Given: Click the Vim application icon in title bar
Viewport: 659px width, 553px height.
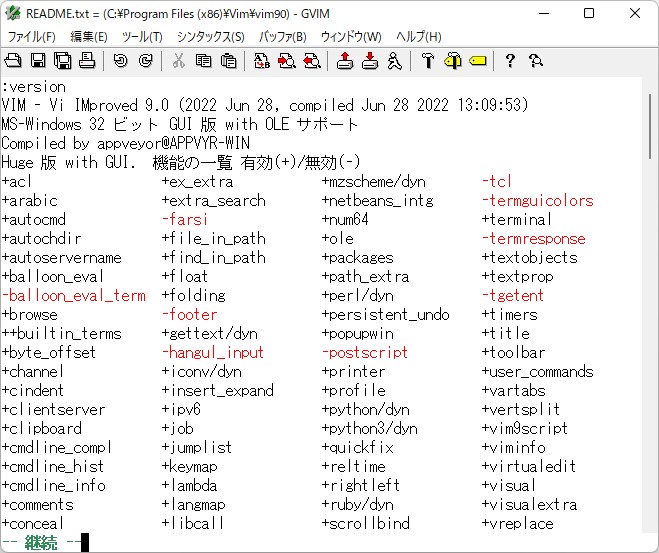Looking at the screenshot, I should point(13,13).
